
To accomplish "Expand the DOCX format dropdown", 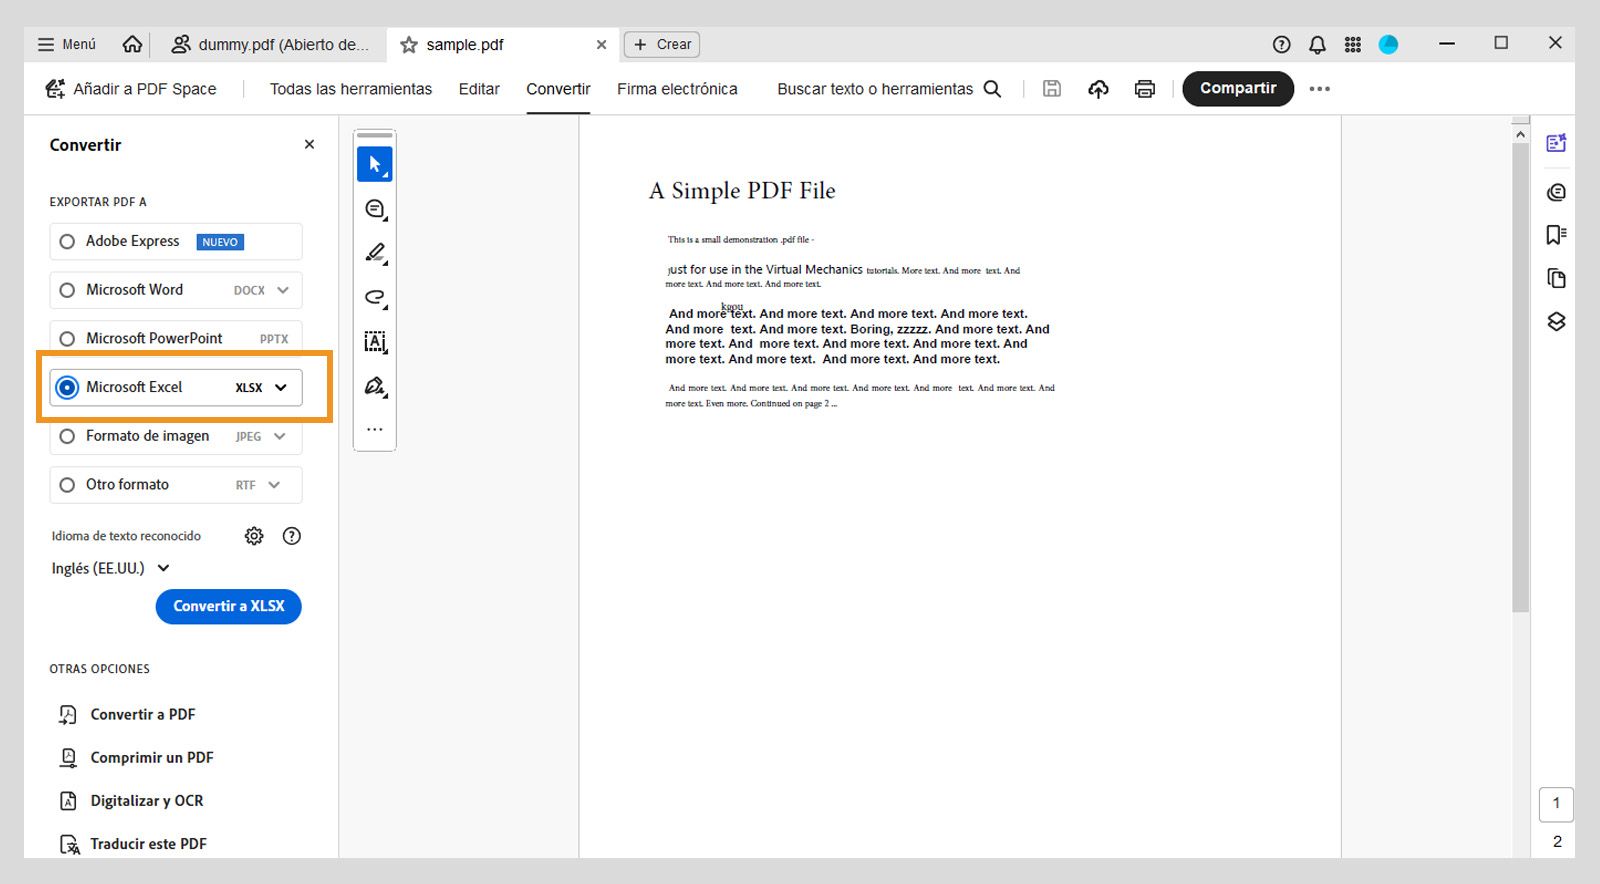I will click(x=283, y=290).
